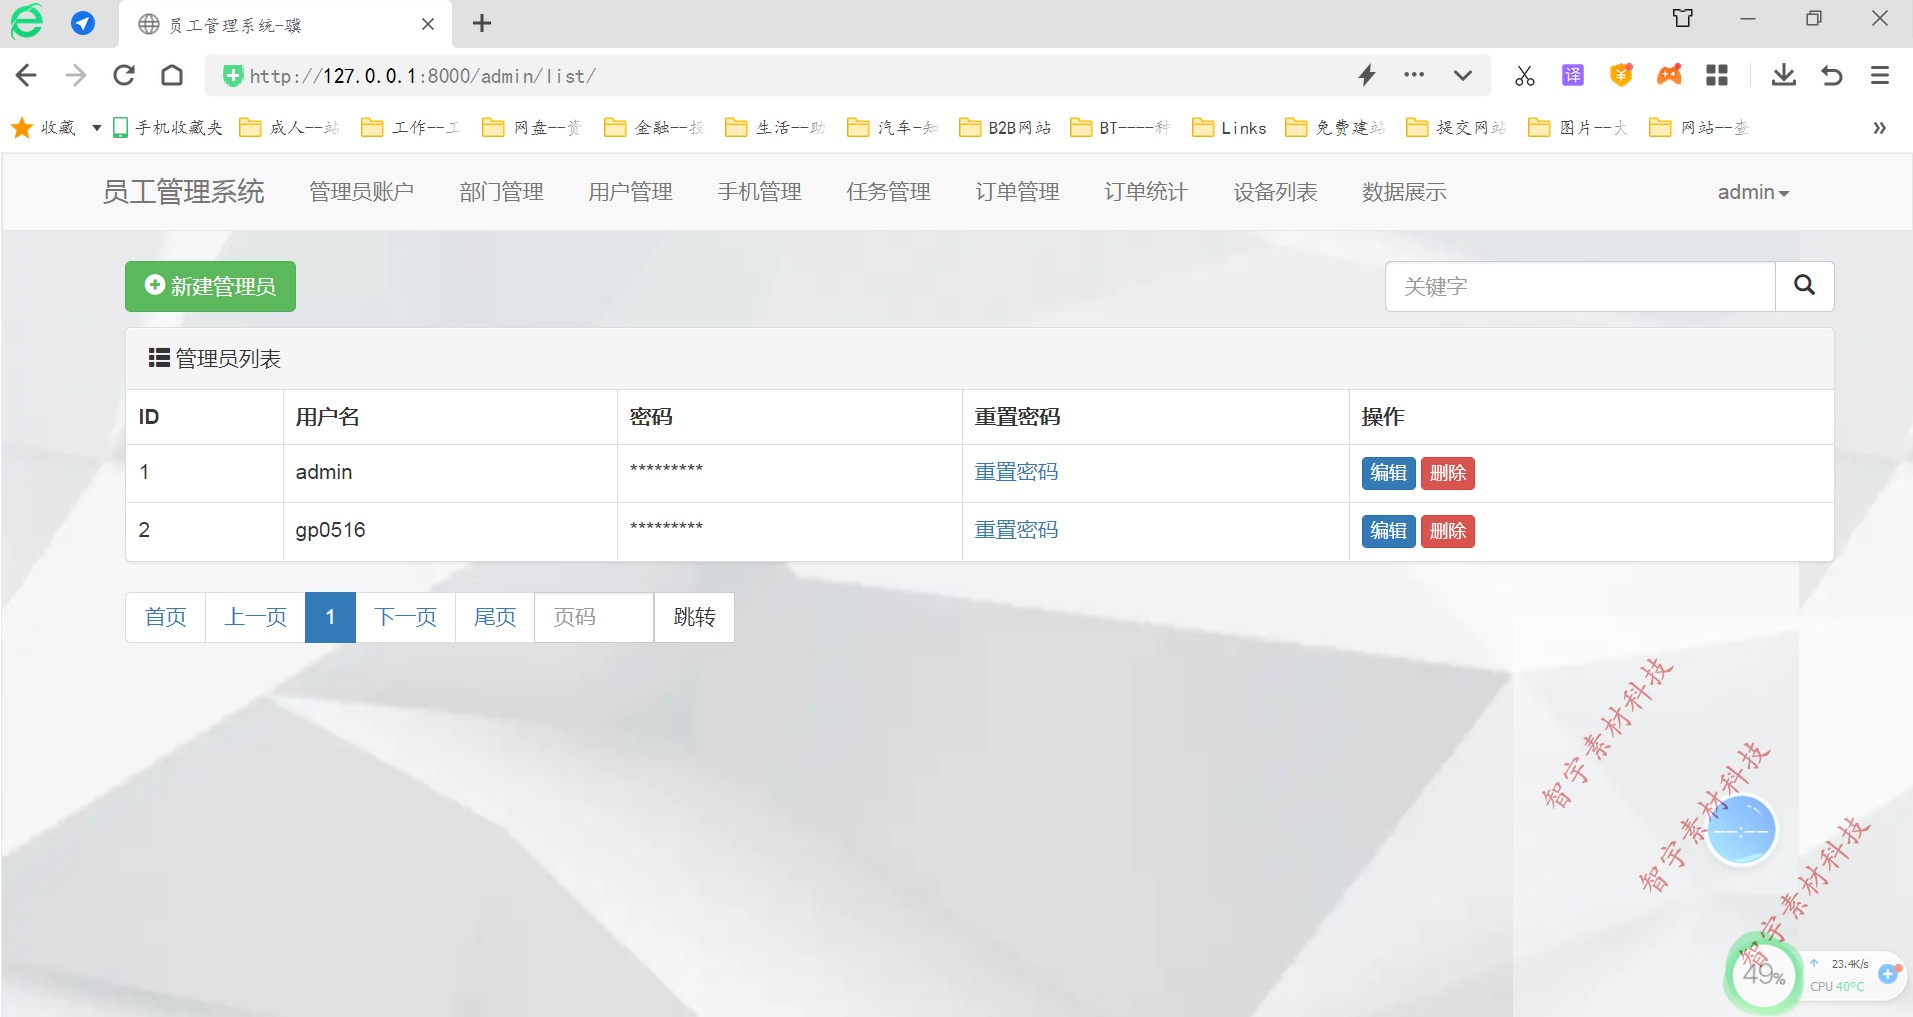Activate the search magnifier beside the keyword box
1913x1017 pixels.
[x=1804, y=286]
